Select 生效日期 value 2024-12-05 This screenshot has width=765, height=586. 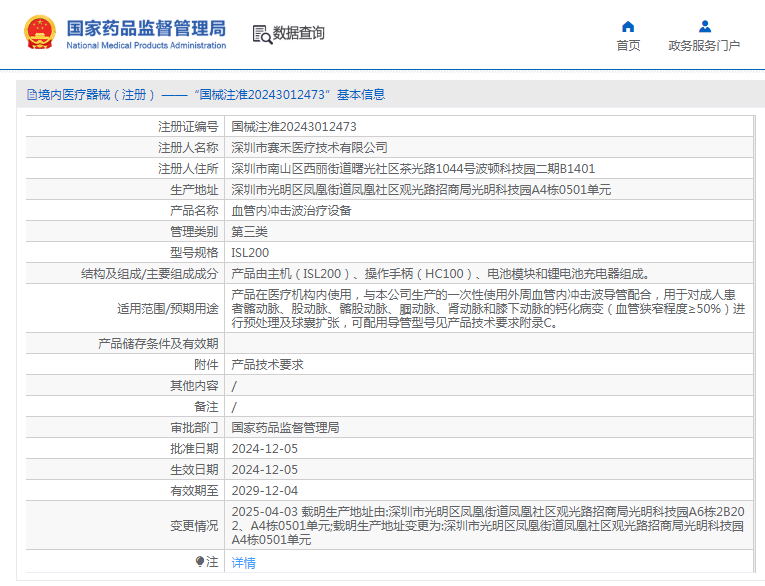(264, 470)
